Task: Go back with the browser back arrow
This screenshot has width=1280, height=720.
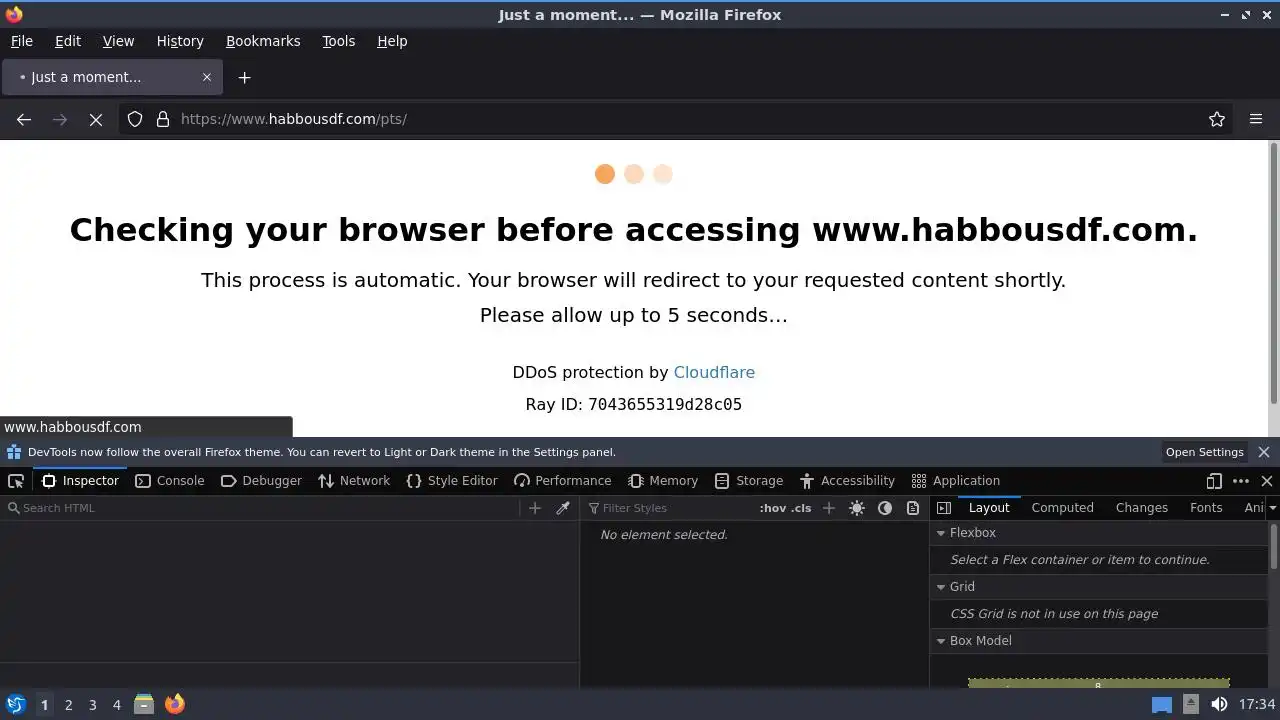Action: [24, 119]
